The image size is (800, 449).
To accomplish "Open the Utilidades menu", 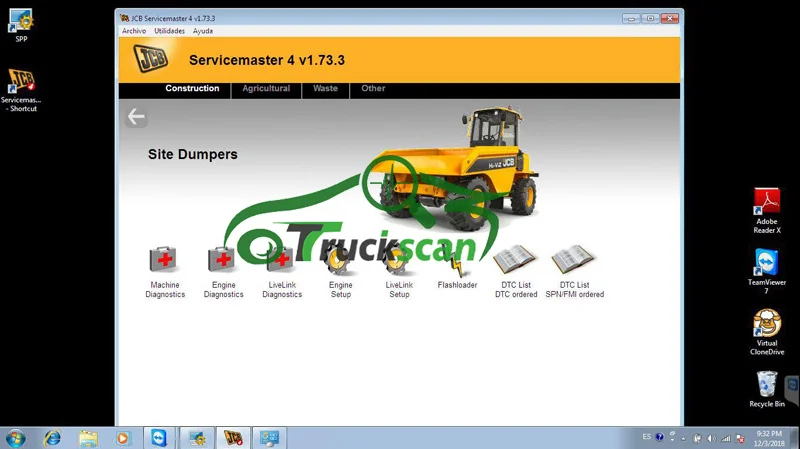I will click(169, 31).
